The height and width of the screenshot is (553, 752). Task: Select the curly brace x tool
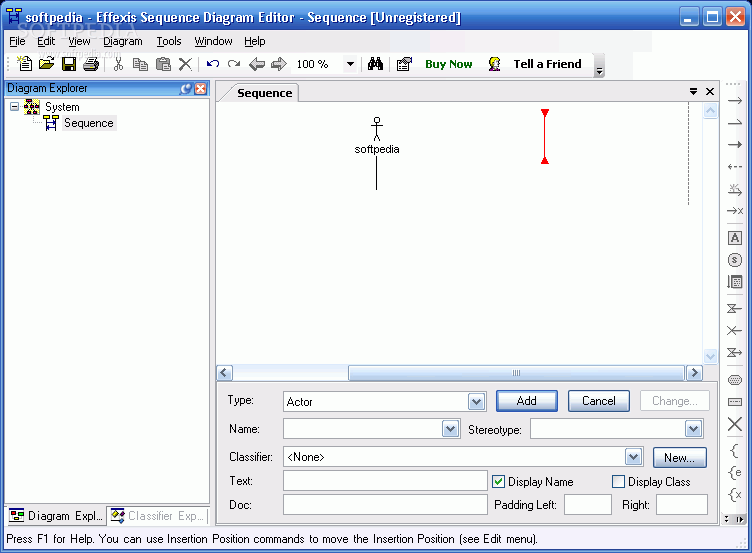click(734, 494)
